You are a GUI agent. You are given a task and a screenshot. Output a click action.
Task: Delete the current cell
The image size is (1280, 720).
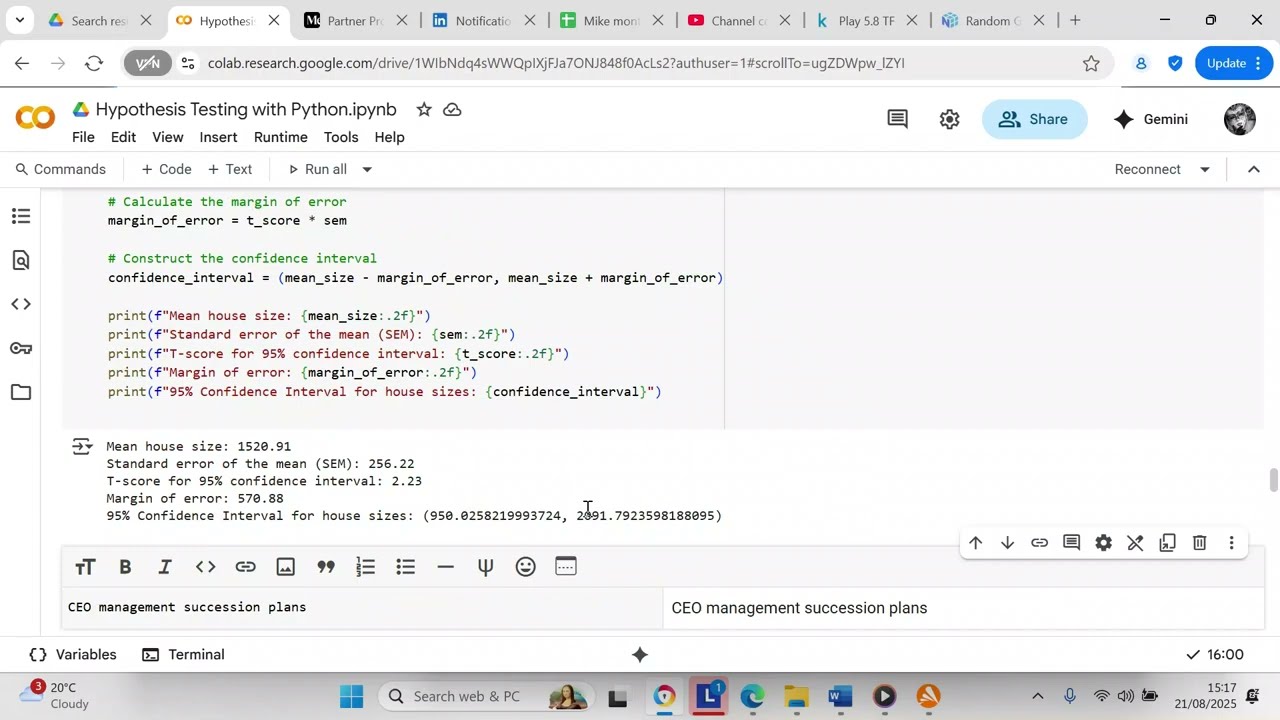1199,543
